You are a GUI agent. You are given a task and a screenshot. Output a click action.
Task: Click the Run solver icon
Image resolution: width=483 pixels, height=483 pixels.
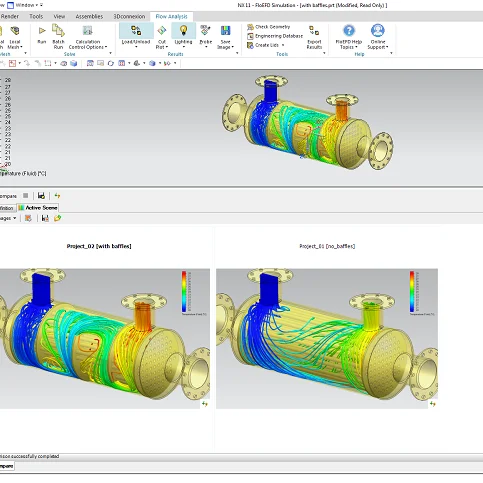coord(42,35)
